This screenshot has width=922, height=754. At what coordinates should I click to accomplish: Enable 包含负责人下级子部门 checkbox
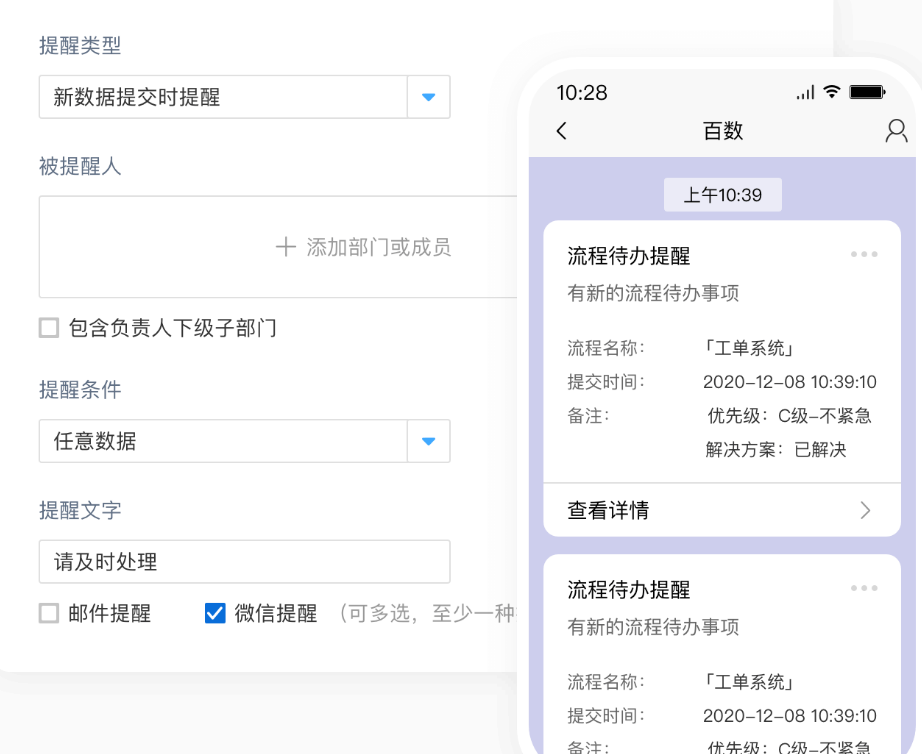(x=49, y=328)
